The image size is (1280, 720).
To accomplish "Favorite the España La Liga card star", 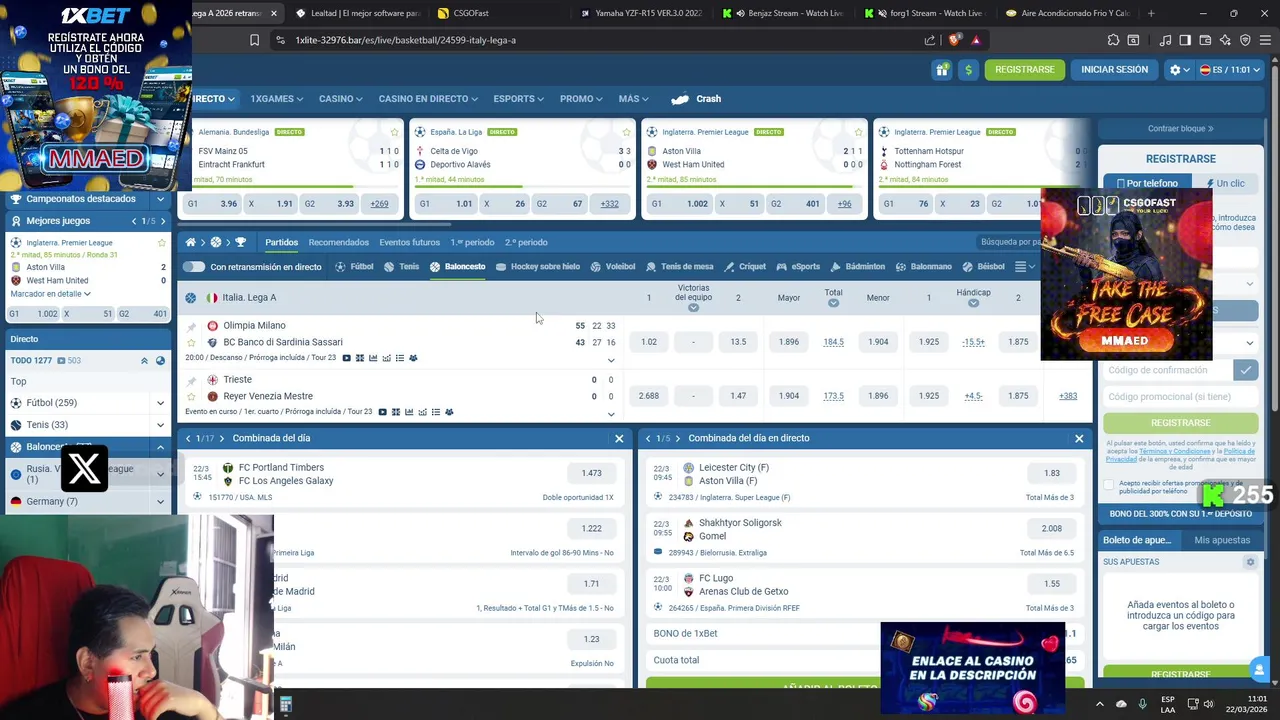I will 626,132.
